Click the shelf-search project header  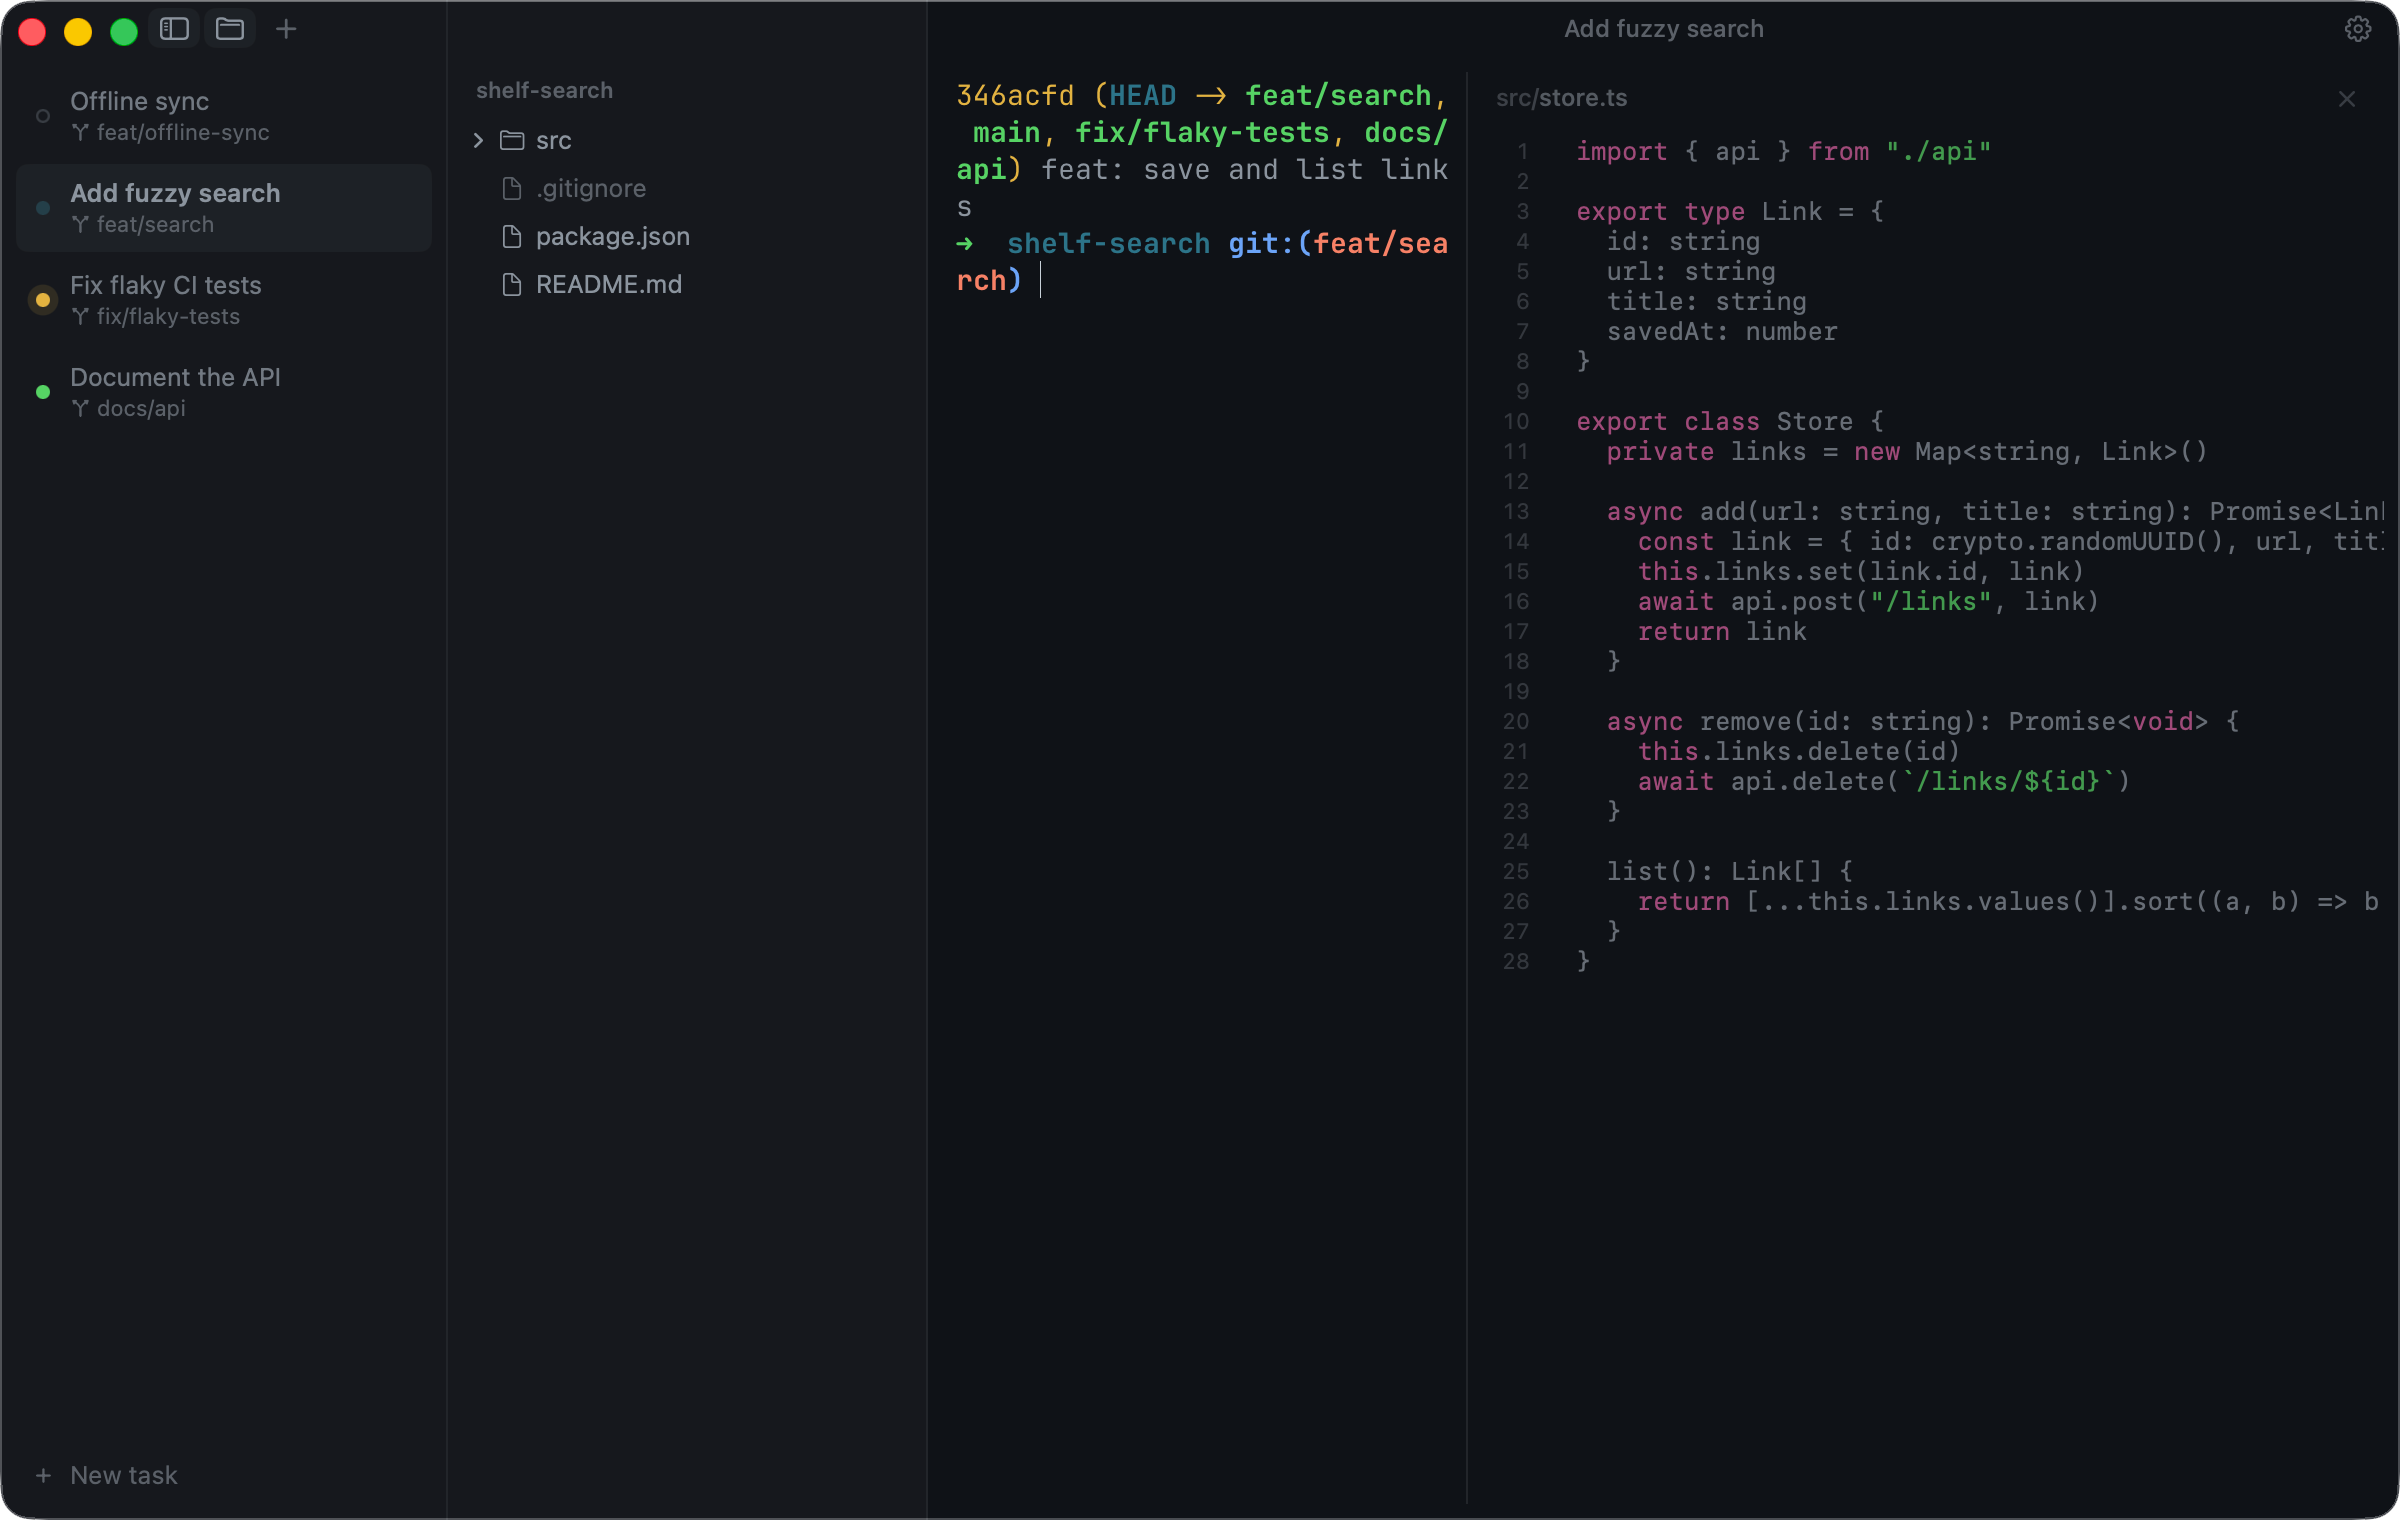(x=544, y=90)
